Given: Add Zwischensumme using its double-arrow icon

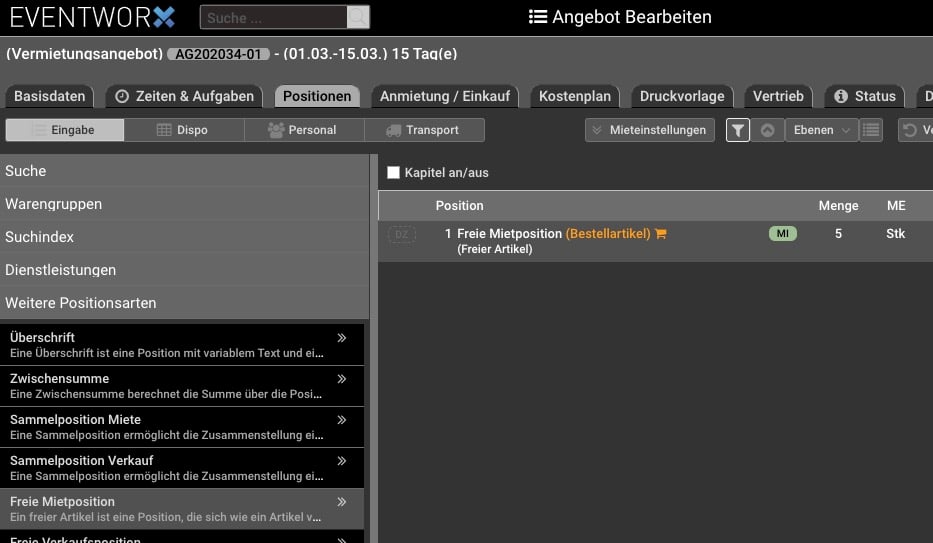Looking at the screenshot, I should coord(342,379).
